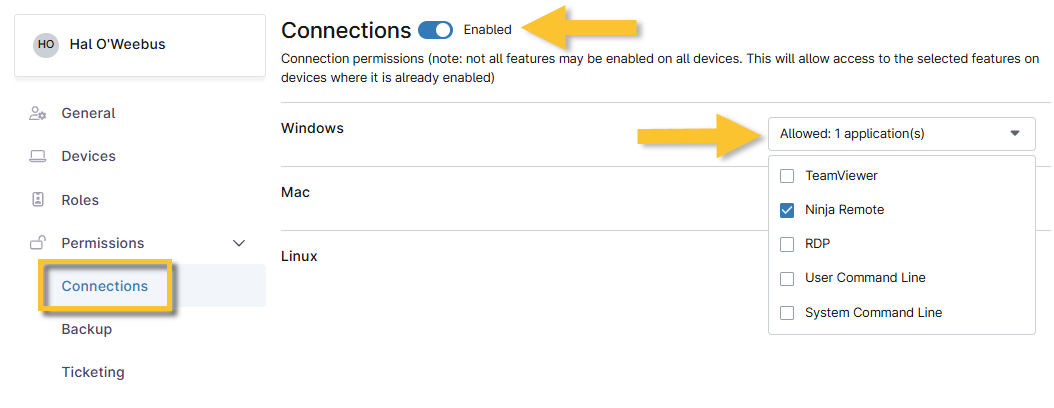Viewport: 1054px width, 408px height.
Task: Open the Connections permissions page
Action: [104, 286]
